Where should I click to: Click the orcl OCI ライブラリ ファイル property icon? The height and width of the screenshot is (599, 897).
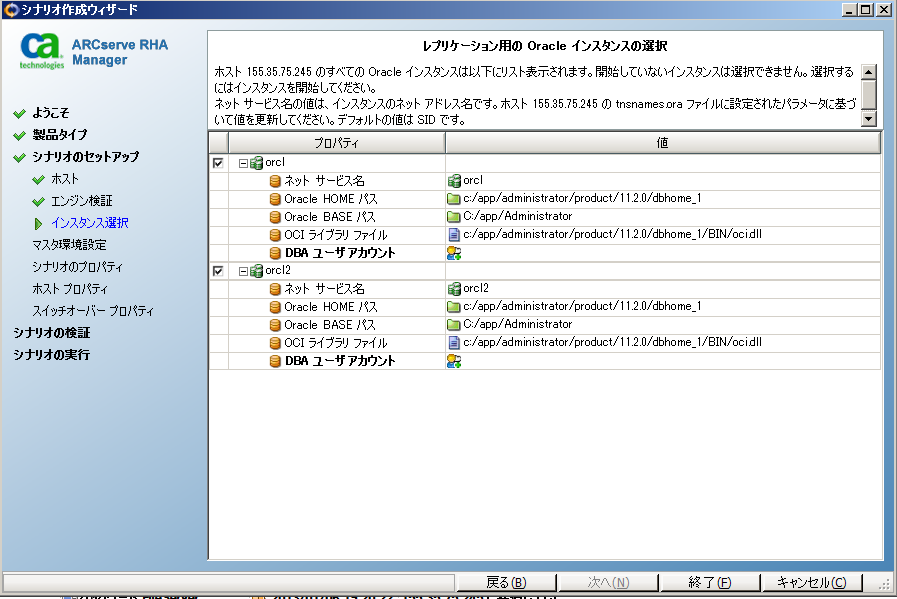tap(275, 235)
